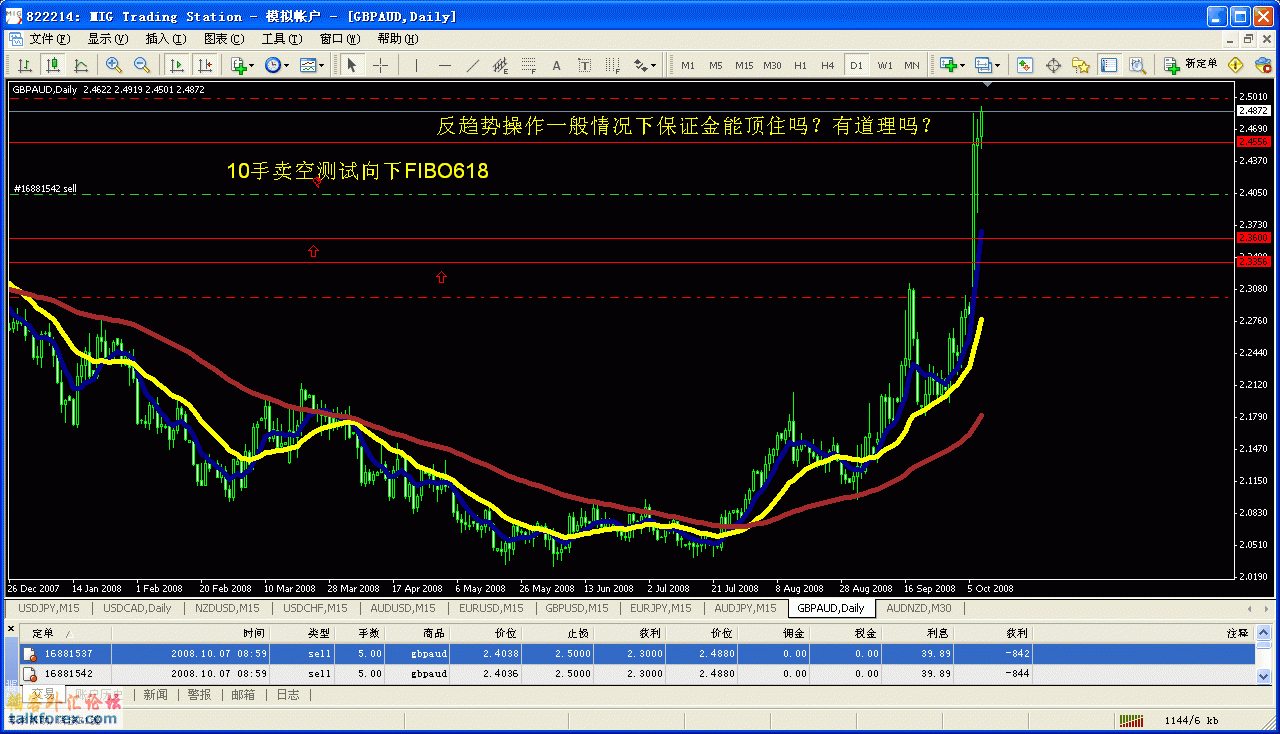The width and height of the screenshot is (1280, 734).
Task: Open the 图表 menu
Action: click(x=223, y=39)
